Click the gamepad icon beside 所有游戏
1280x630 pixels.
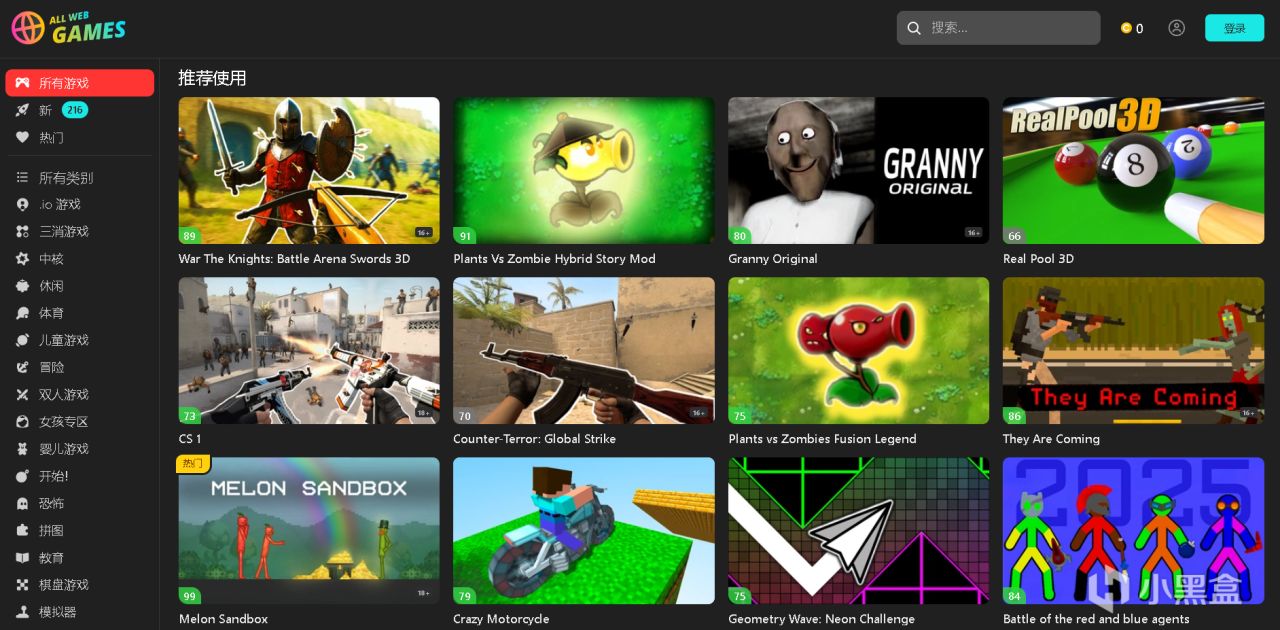click(22, 83)
